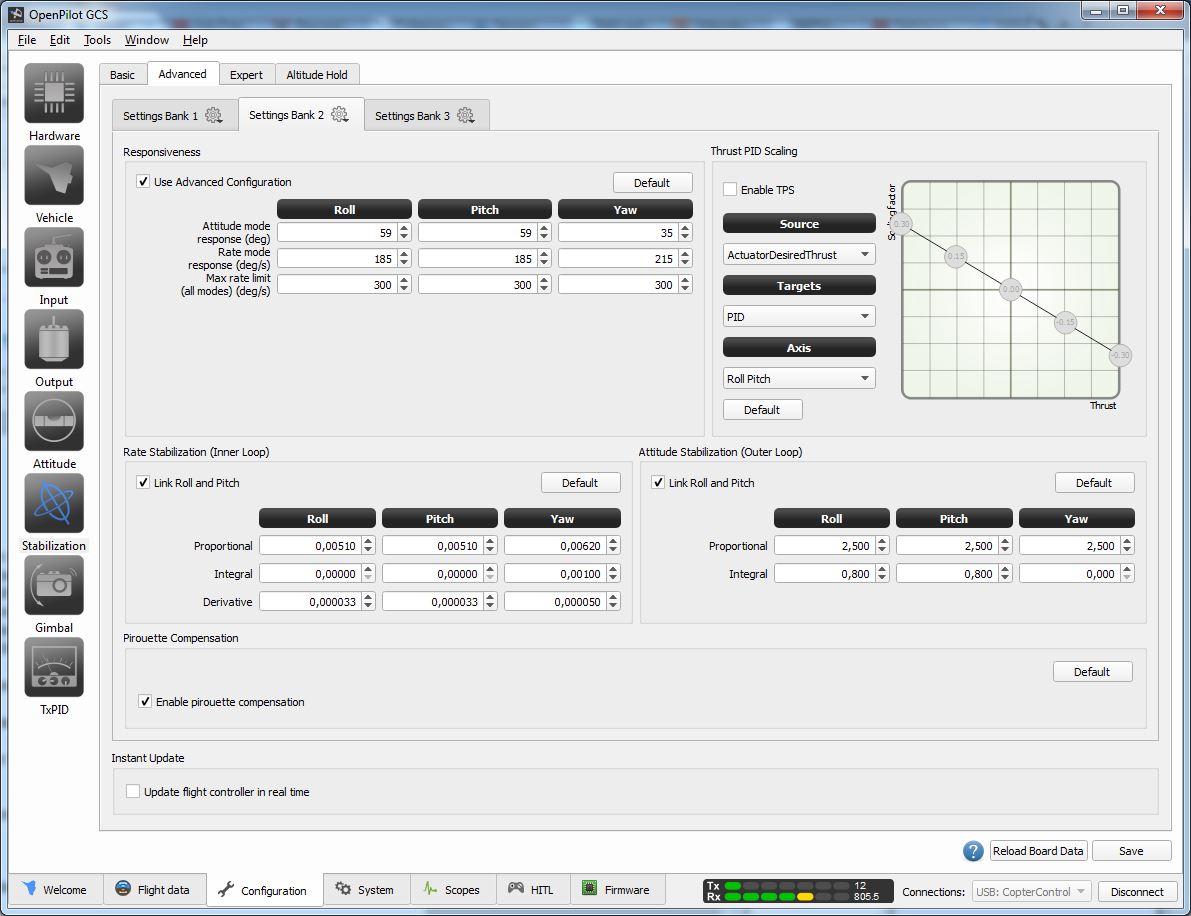The image size is (1191, 916).
Task: Open the Tools menu
Action: click(97, 40)
